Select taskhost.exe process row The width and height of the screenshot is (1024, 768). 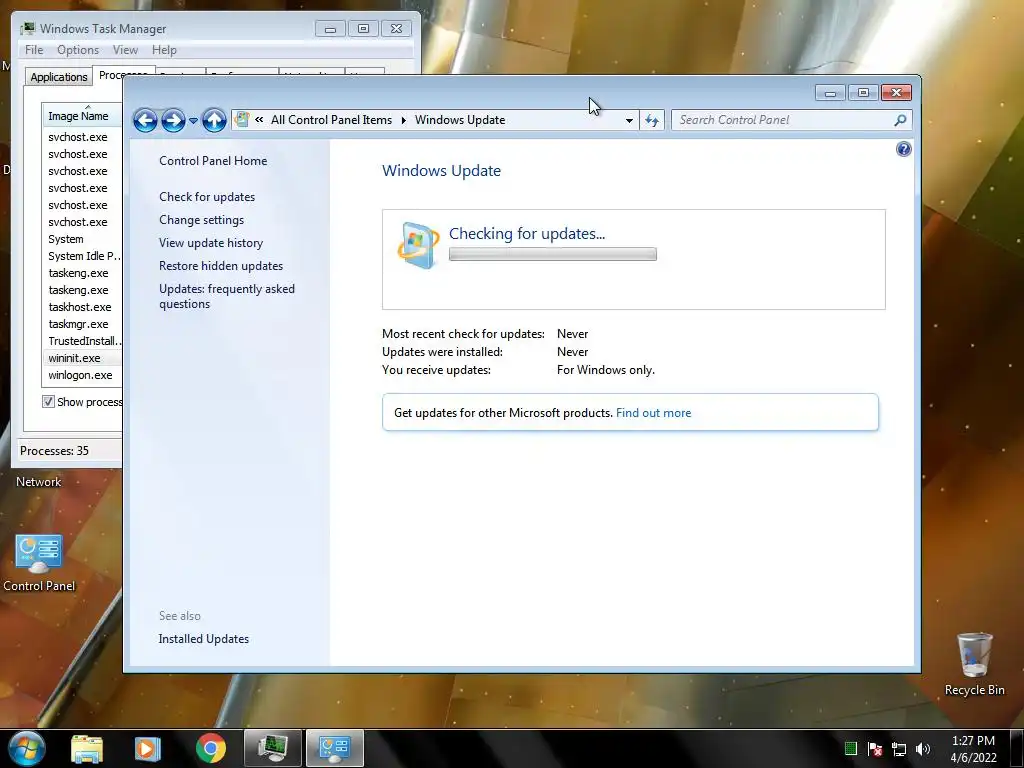[82, 307]
